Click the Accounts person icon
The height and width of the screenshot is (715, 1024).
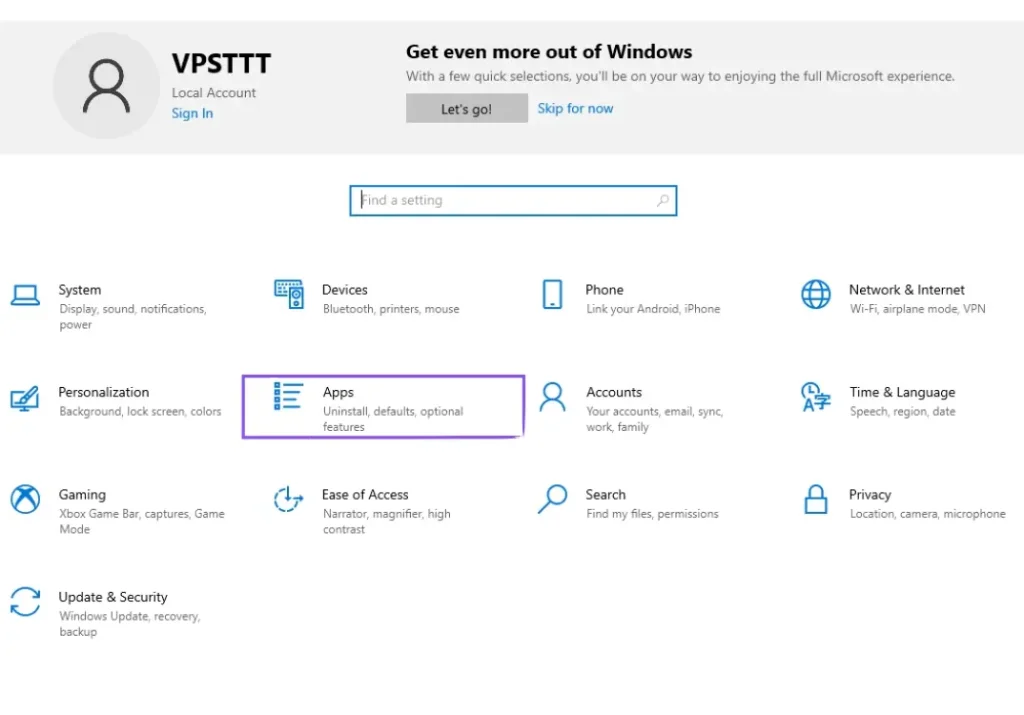pyautogui.click(x=552, y=397)
